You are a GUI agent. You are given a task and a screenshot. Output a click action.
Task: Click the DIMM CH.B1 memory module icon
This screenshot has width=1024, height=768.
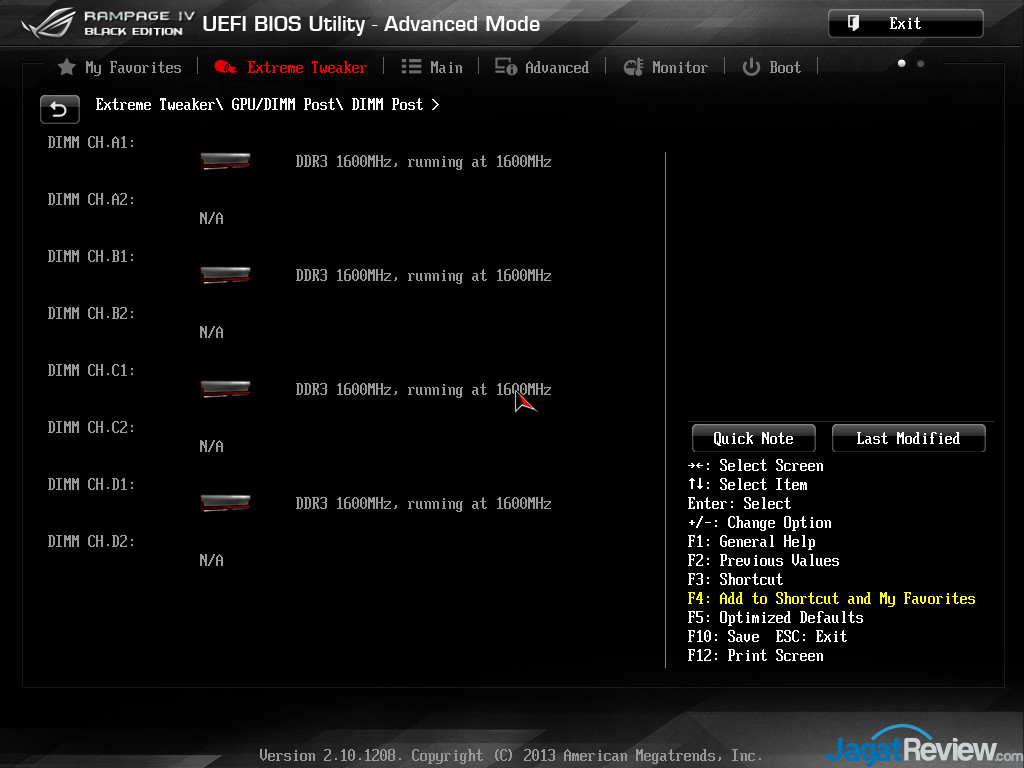pos(225,275)
